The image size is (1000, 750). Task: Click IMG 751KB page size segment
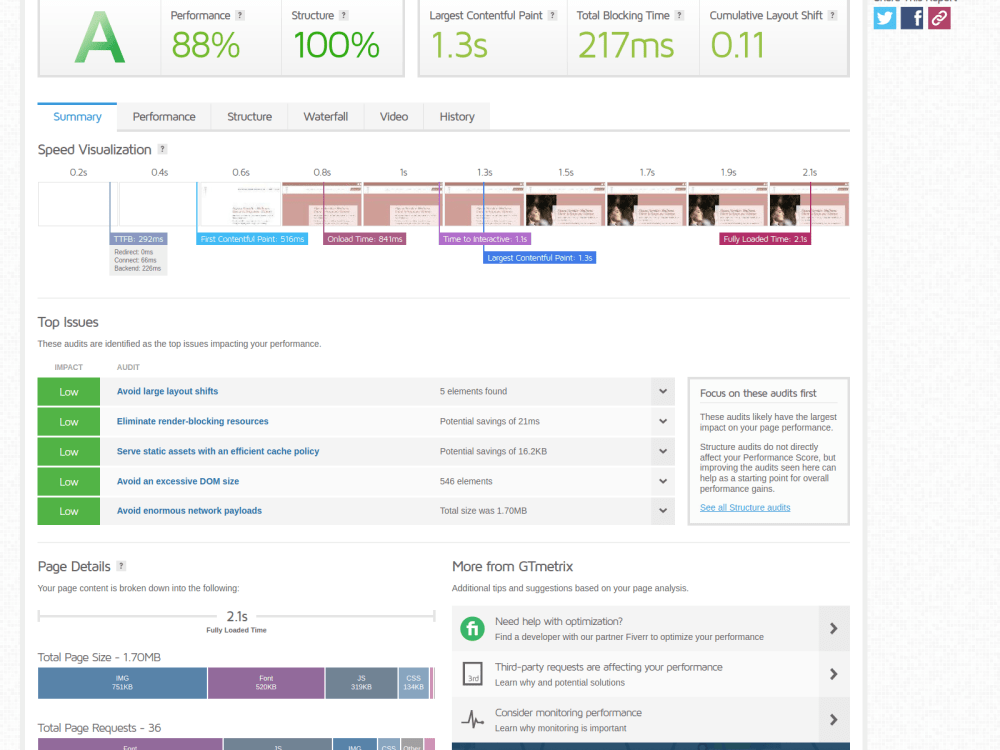(x=122, y=683)
